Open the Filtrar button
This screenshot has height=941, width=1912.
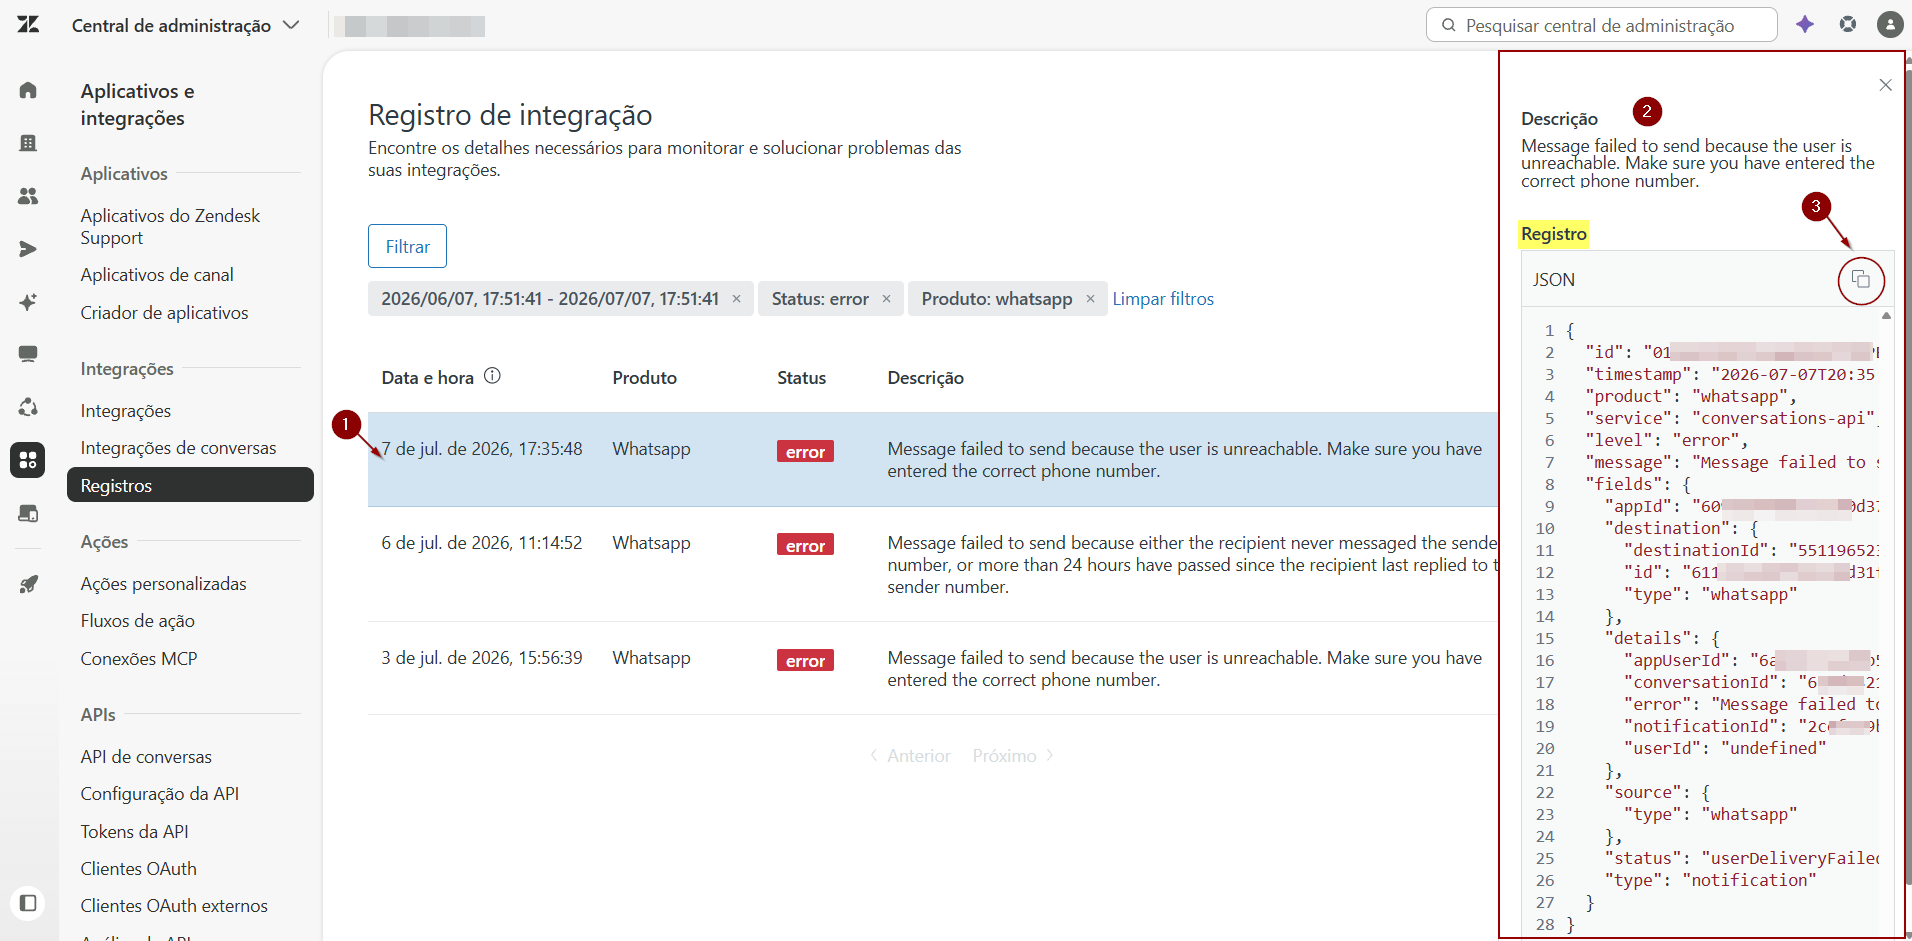(x=407, y=246)
